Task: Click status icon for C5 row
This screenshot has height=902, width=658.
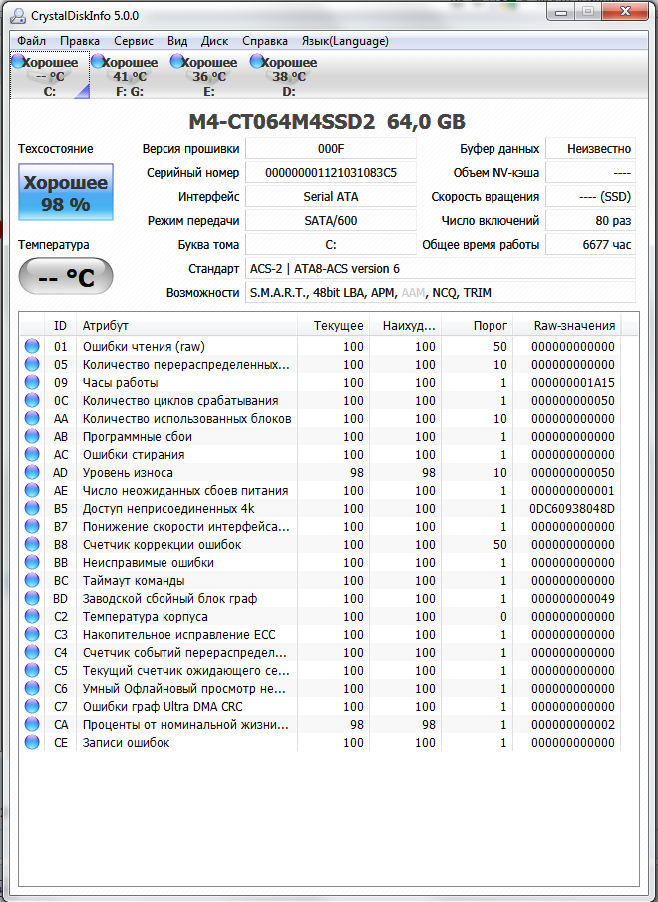Action: coord(32,671)
